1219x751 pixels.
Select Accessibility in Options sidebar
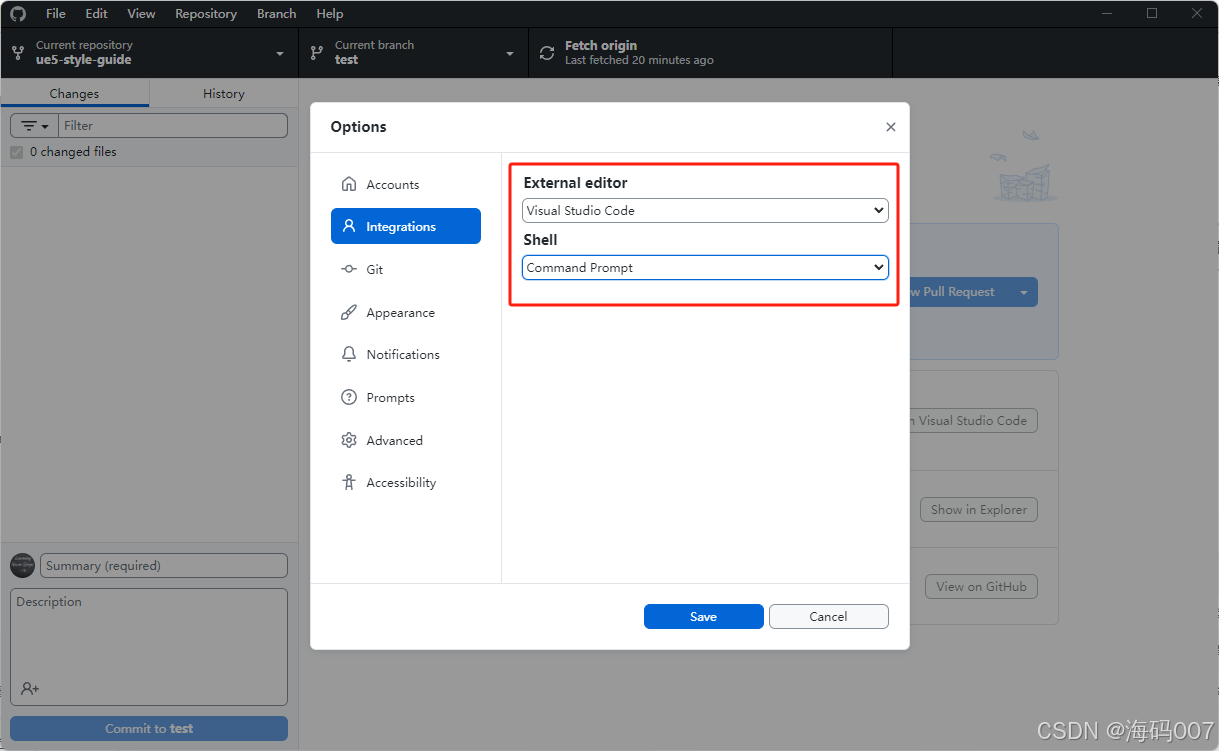pyautogui.click(x=406, y=482)
